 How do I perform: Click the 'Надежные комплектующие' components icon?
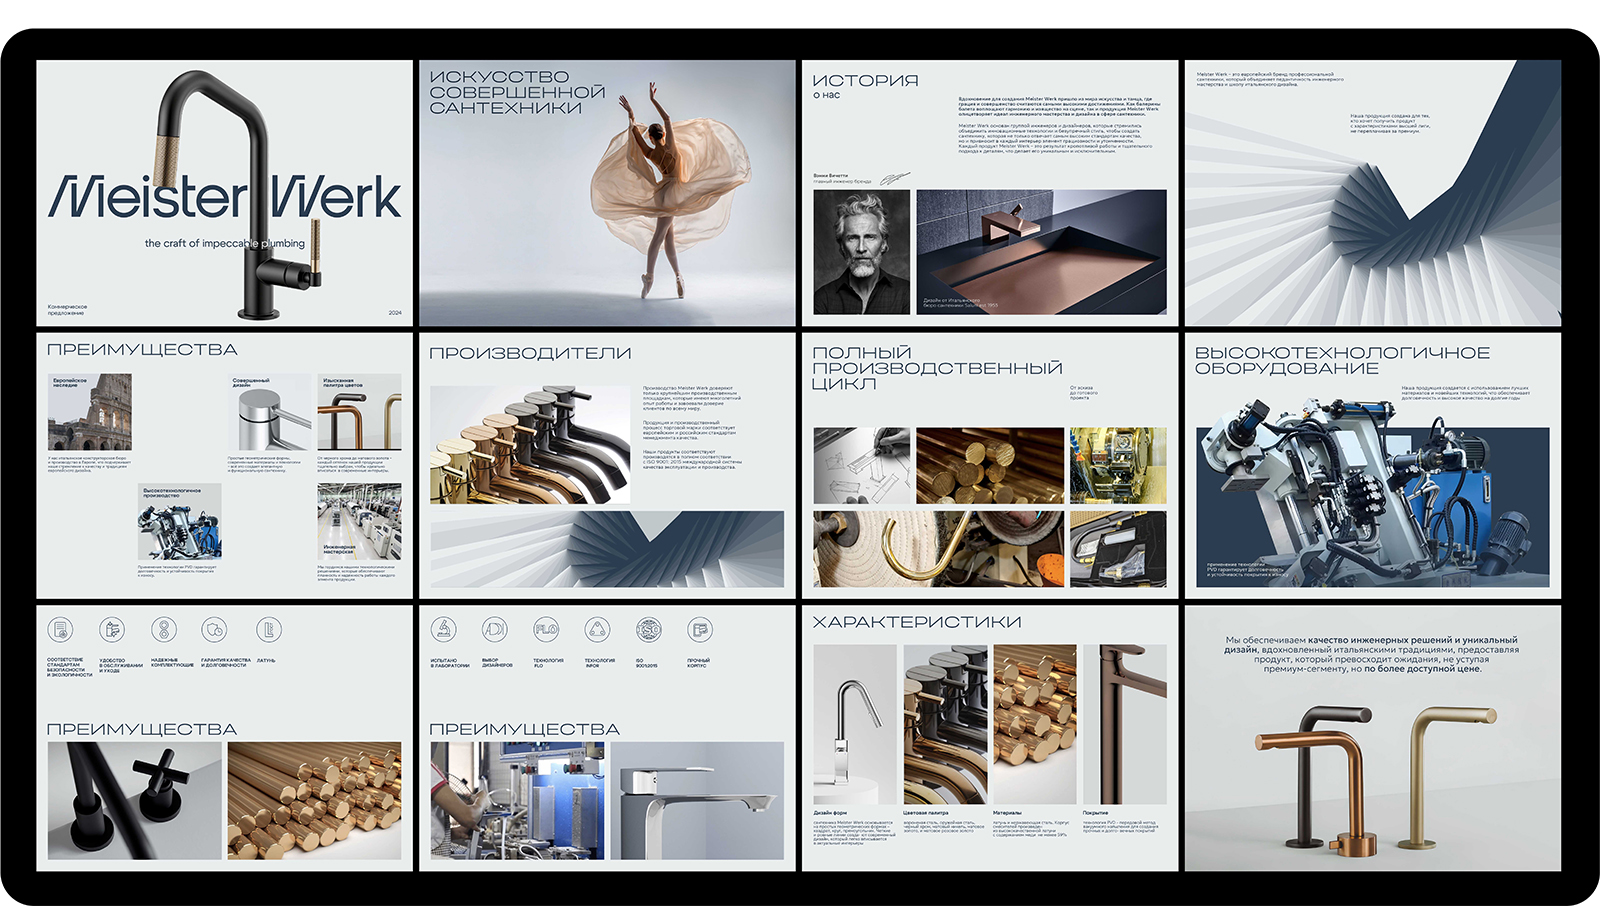tap(164, 630)
